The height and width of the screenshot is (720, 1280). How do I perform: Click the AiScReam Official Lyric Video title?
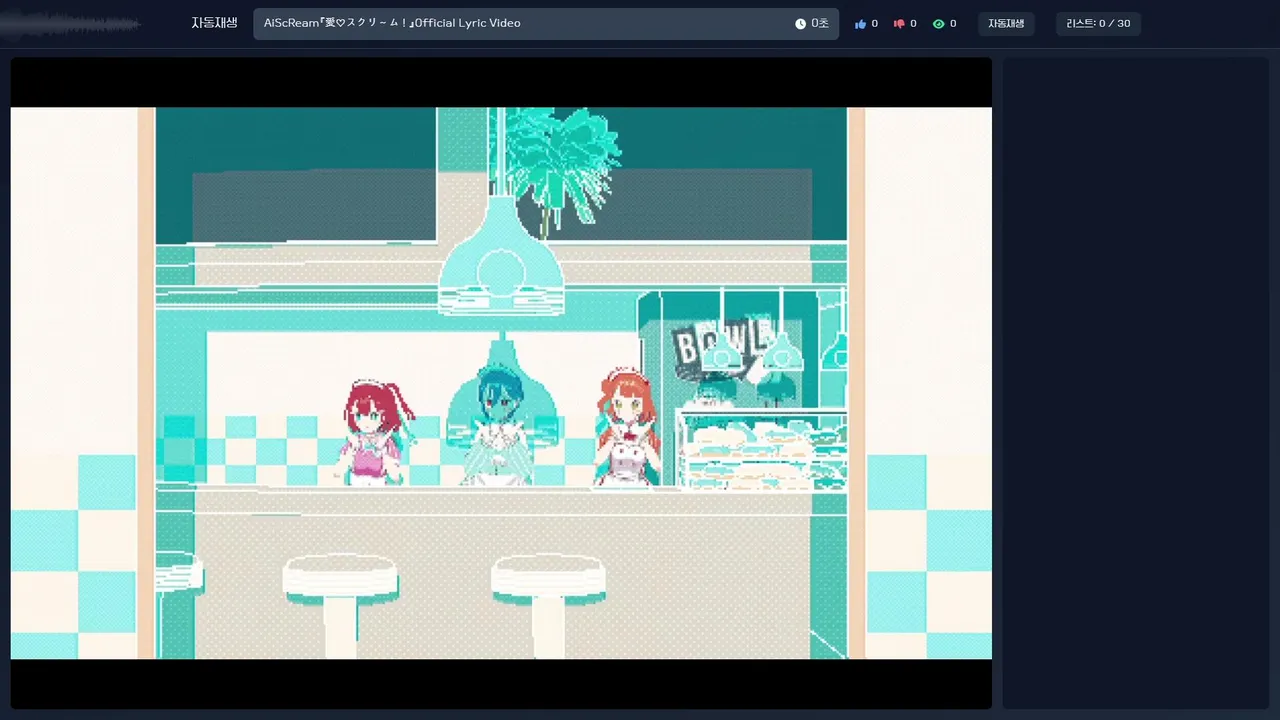point(392,23)
